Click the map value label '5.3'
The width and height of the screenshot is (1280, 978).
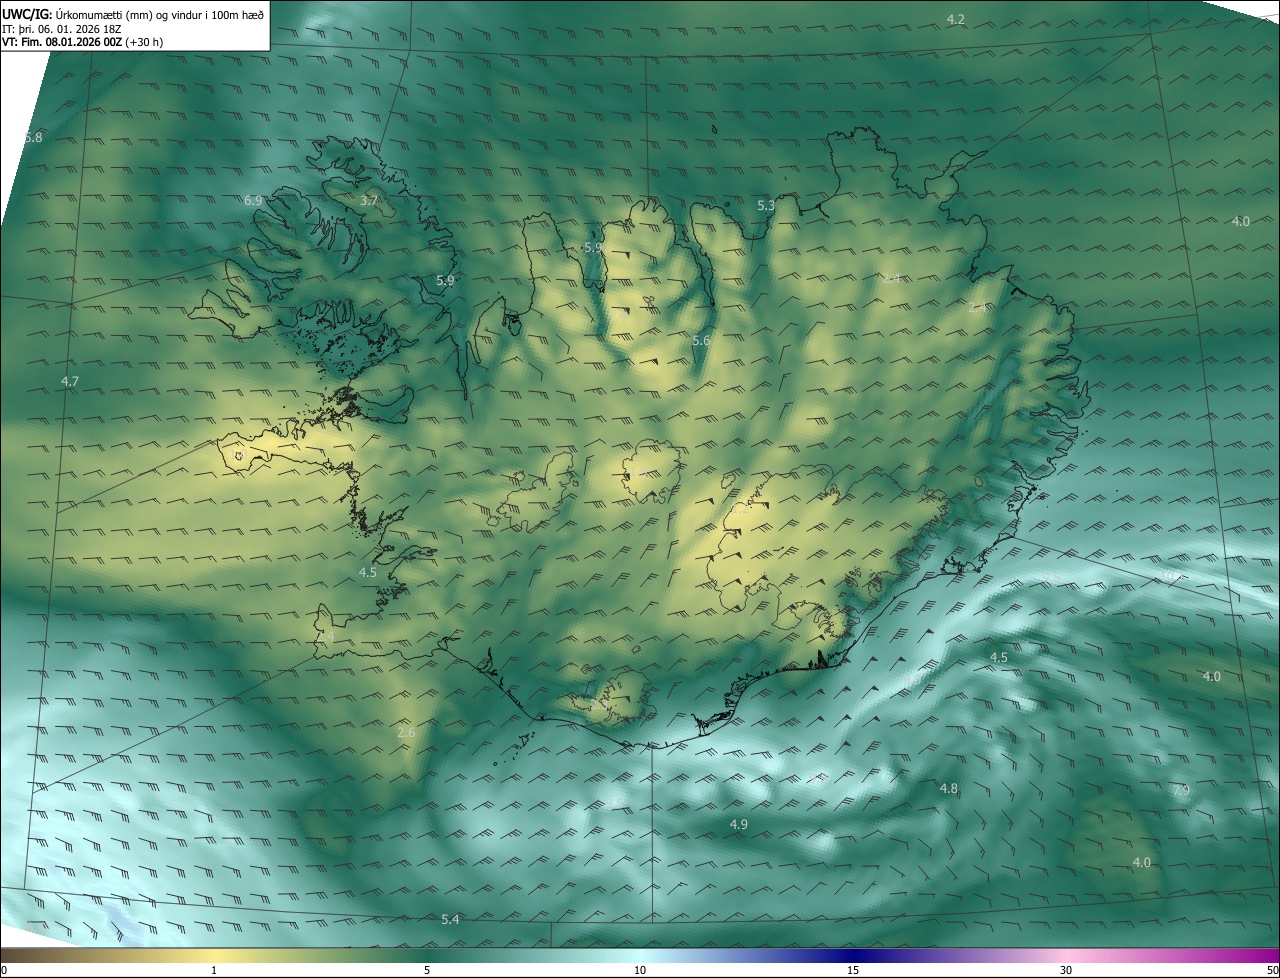(x=766, y=206)
